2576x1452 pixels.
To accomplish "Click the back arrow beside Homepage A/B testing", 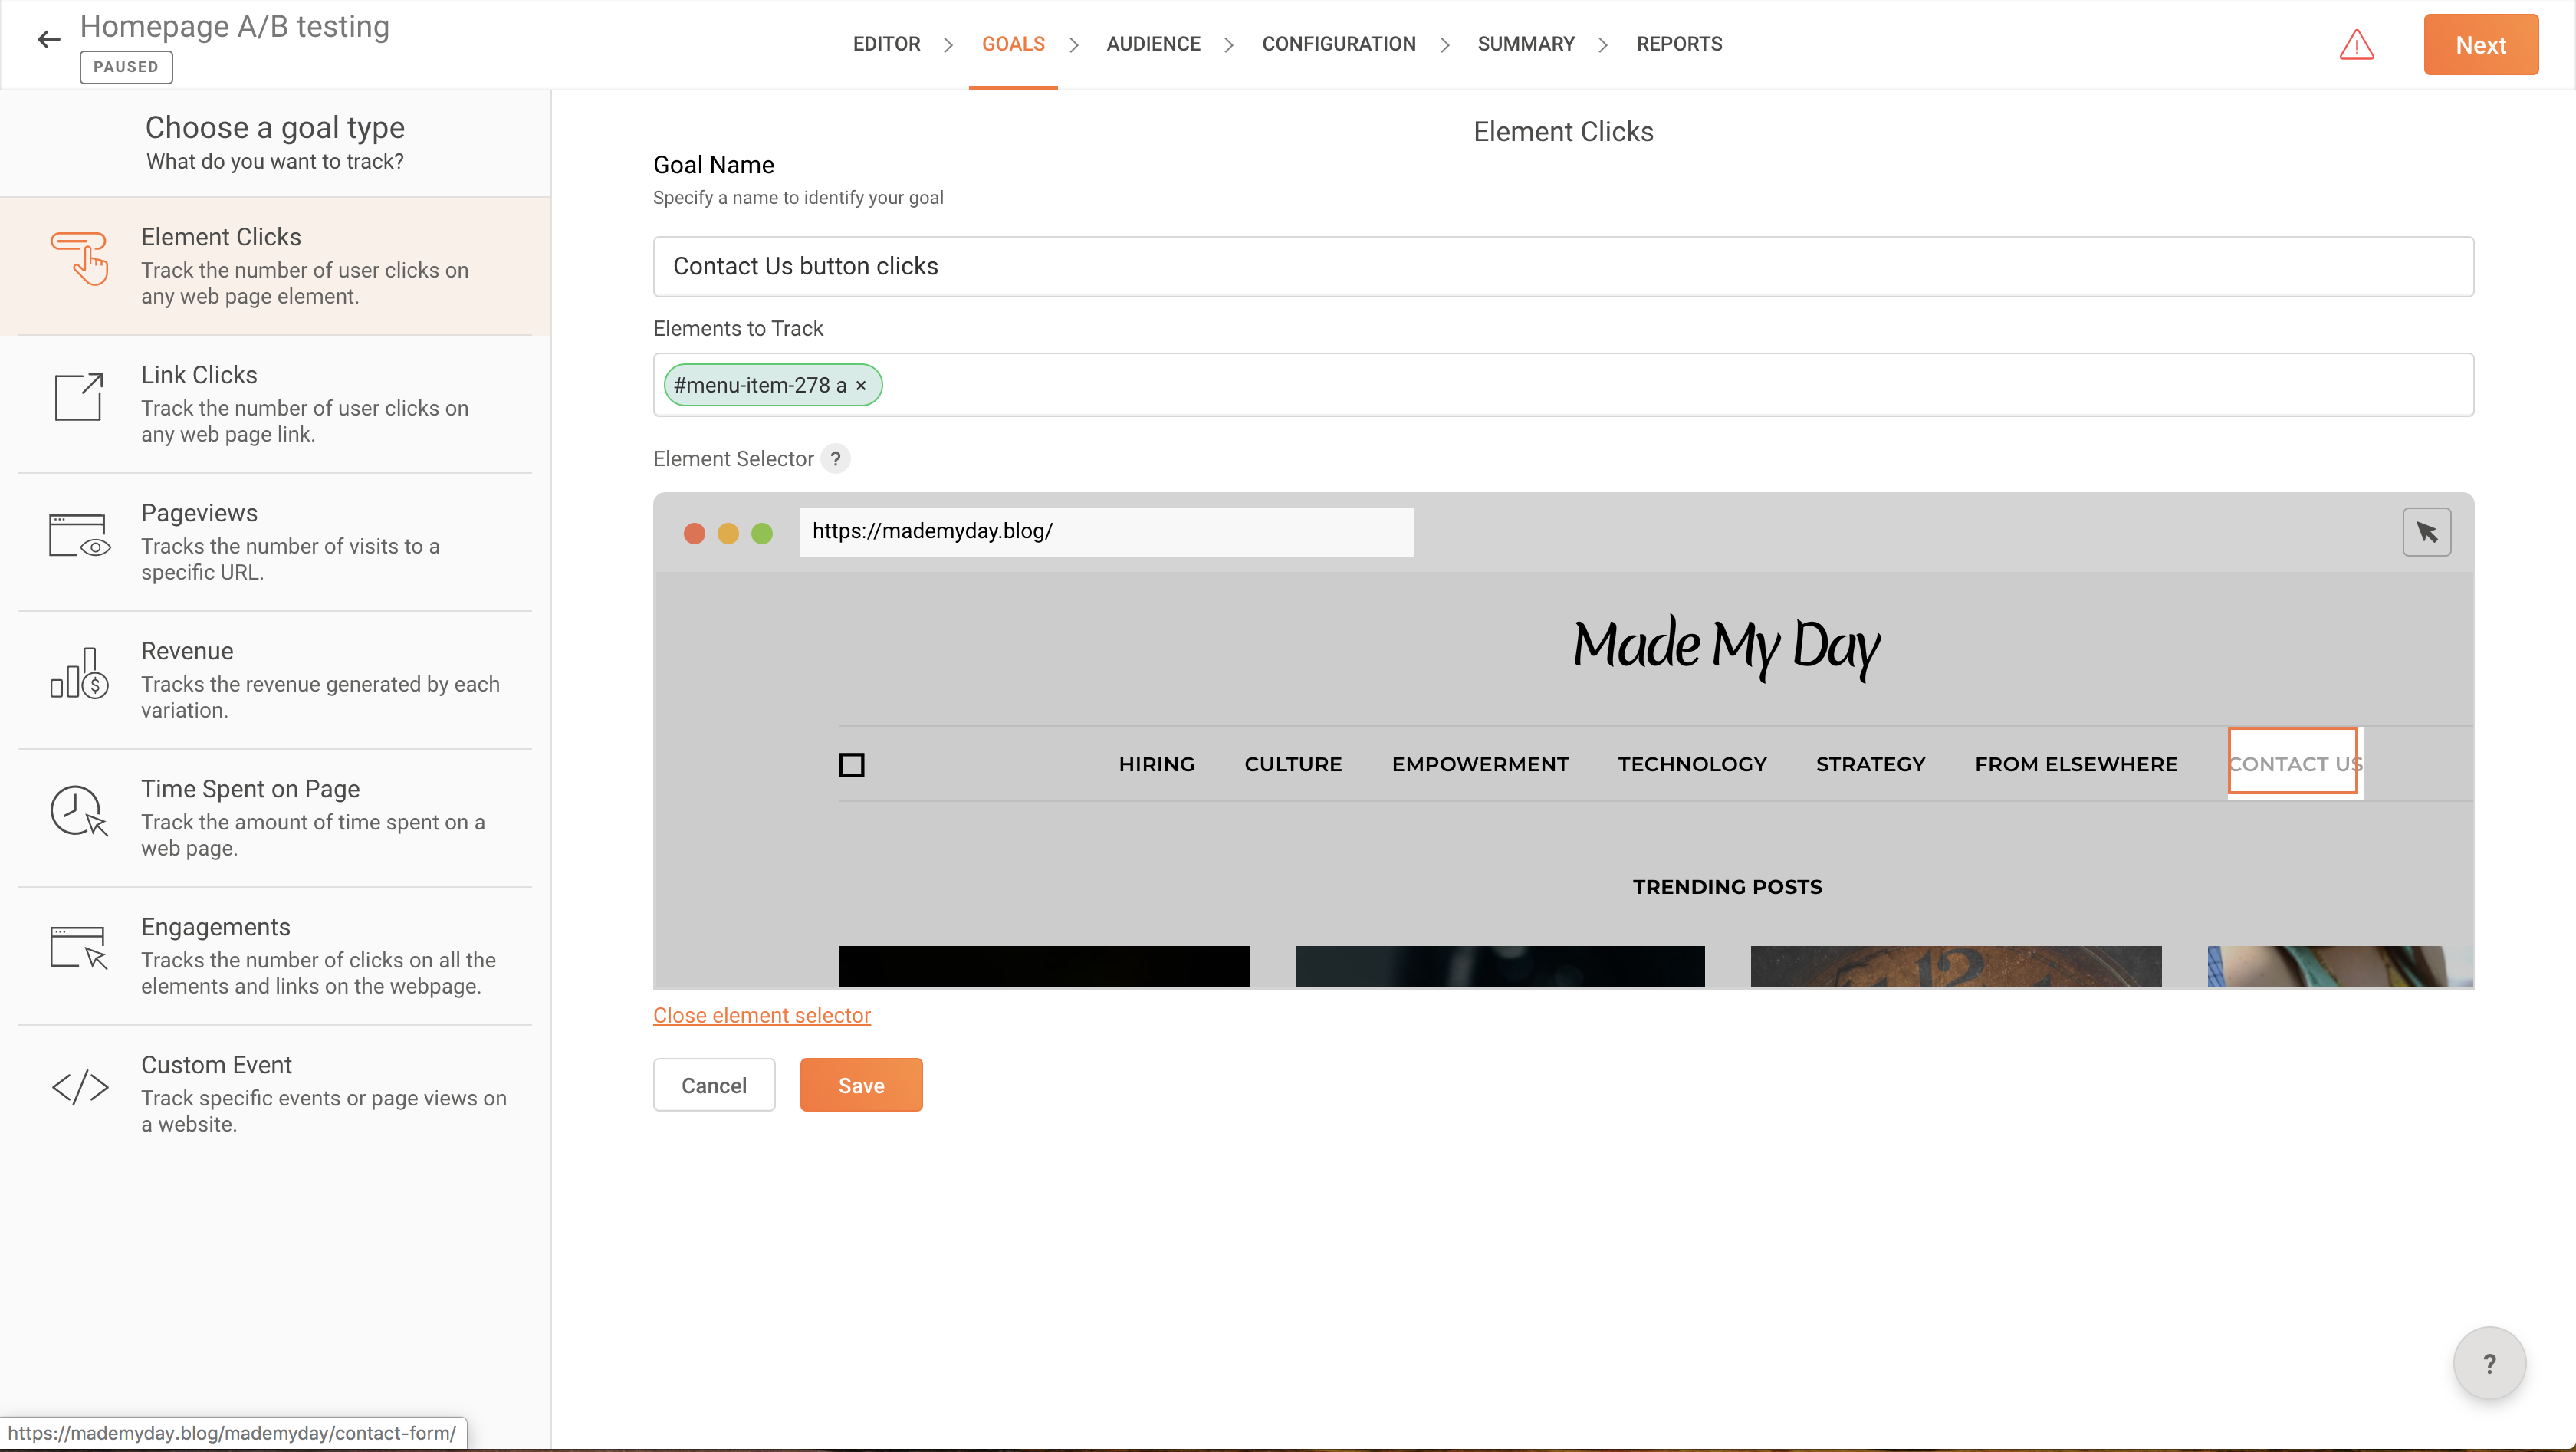I will tap(48, 40).
